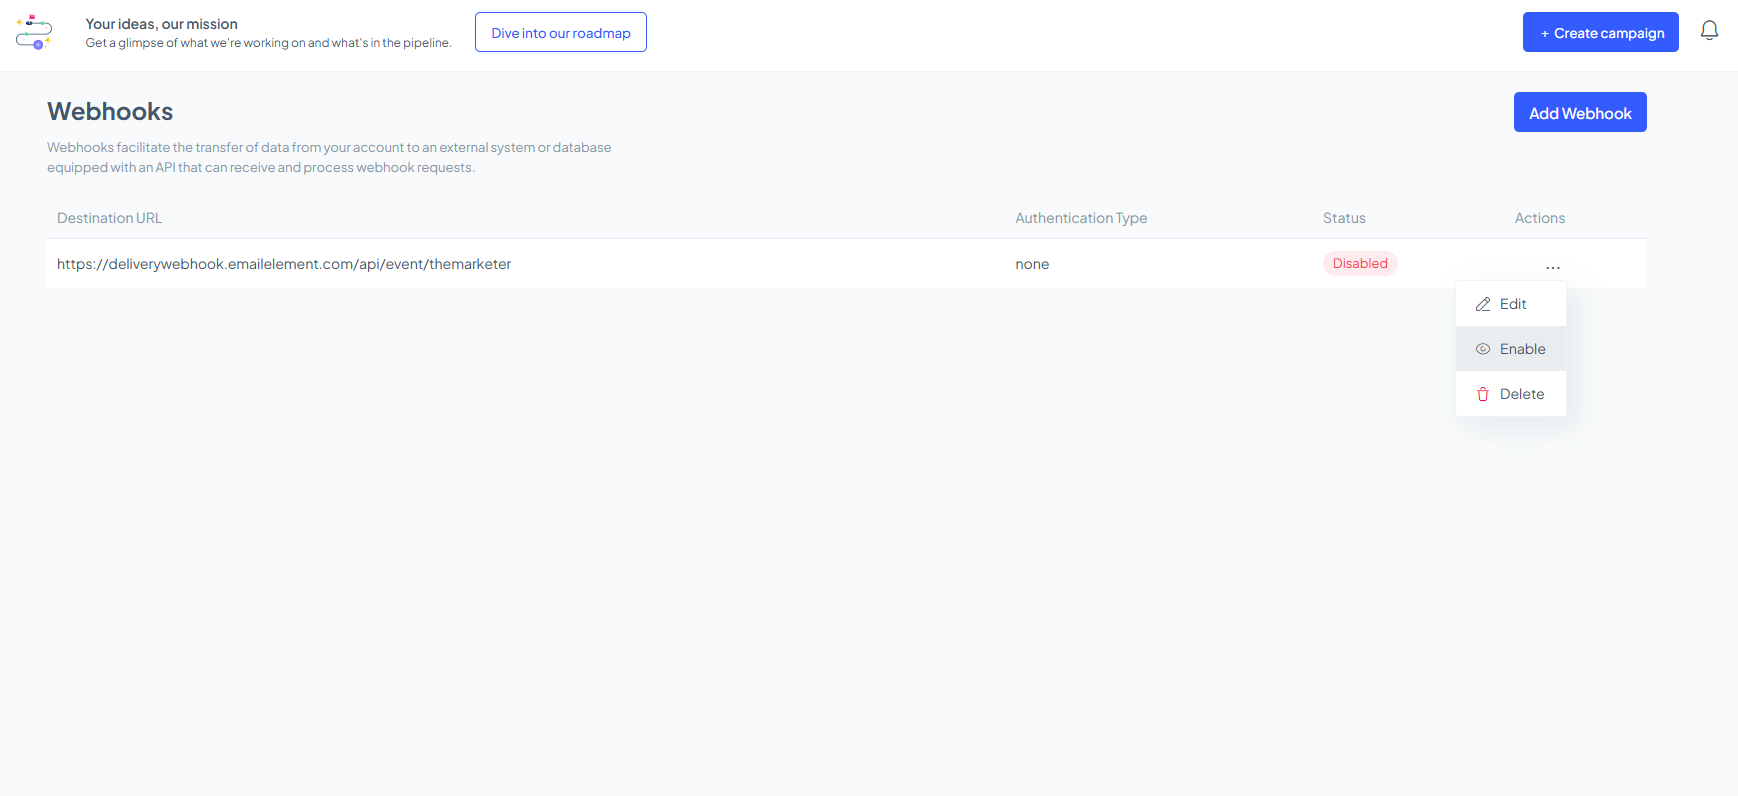Select Delete from the actions menu

(1521, 394)
